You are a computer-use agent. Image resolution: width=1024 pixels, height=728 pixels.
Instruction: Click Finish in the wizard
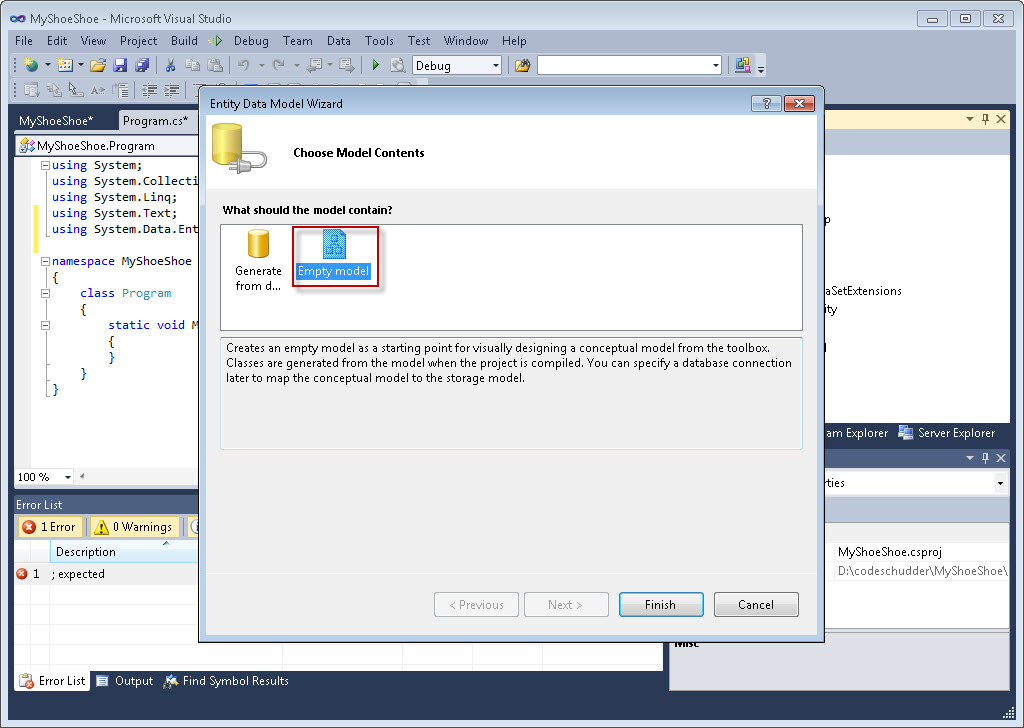pyautogui.click(x=661, y=605)
